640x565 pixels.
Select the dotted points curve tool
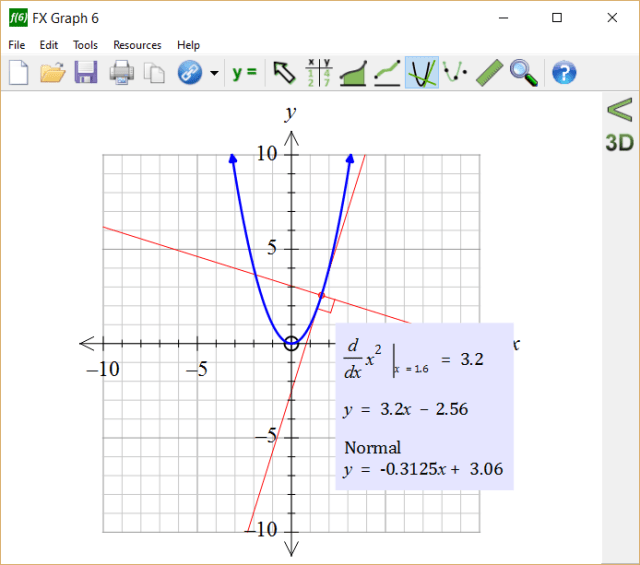[x=455, y=73]
